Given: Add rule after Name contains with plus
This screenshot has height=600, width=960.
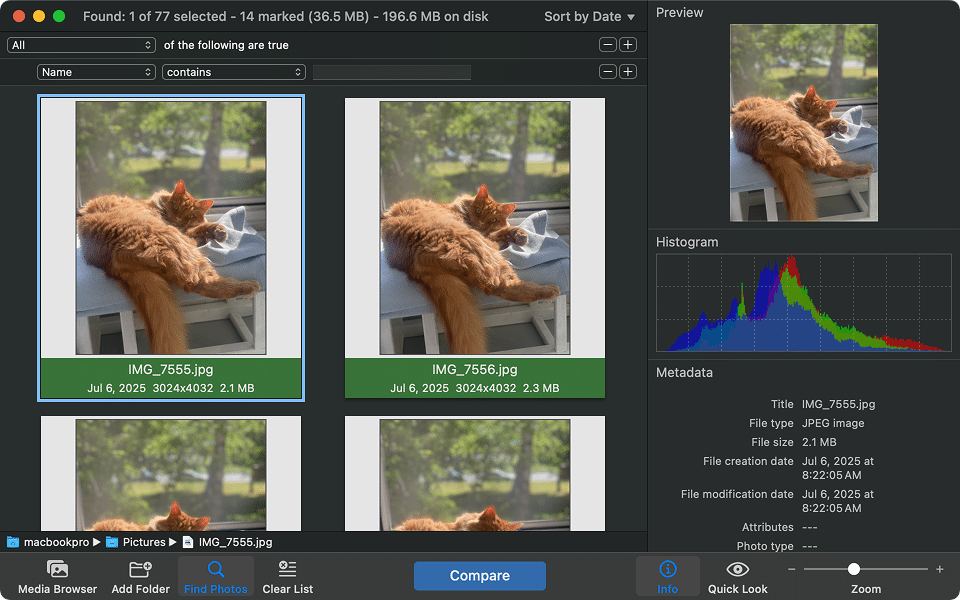Looking at the screenshot, I should tap(628, 72).
